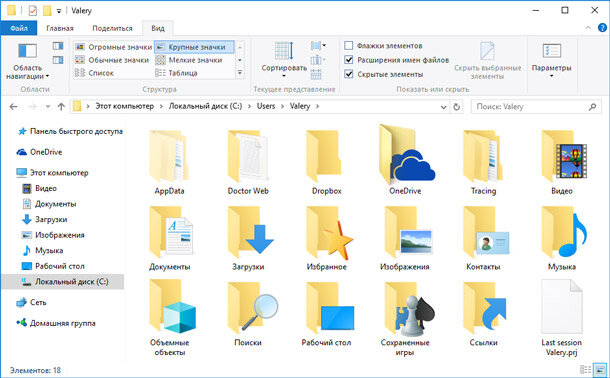The height and width of the screenshot is (378, 610).
Task: Expand the layout gallery more arrow
Action: 240,73
